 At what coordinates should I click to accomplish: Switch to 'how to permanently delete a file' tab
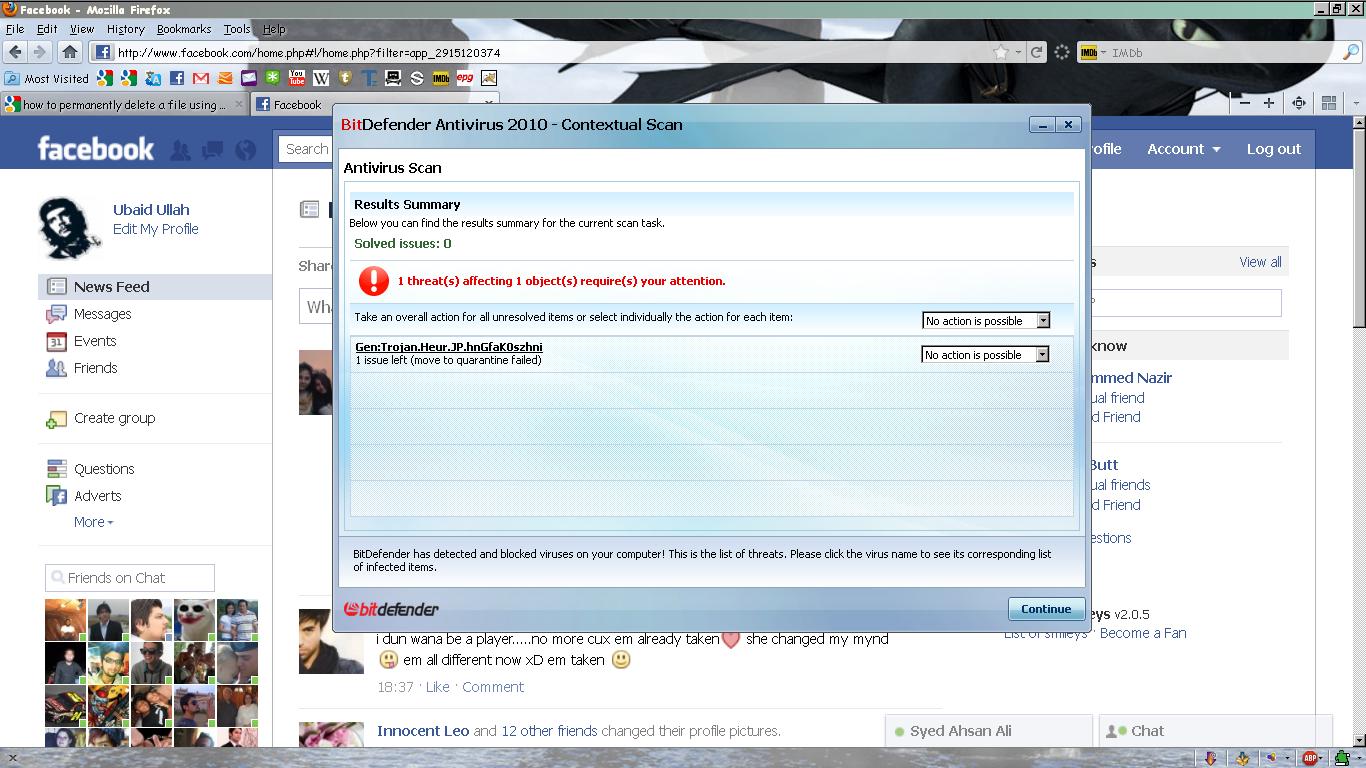click(124, 104)
